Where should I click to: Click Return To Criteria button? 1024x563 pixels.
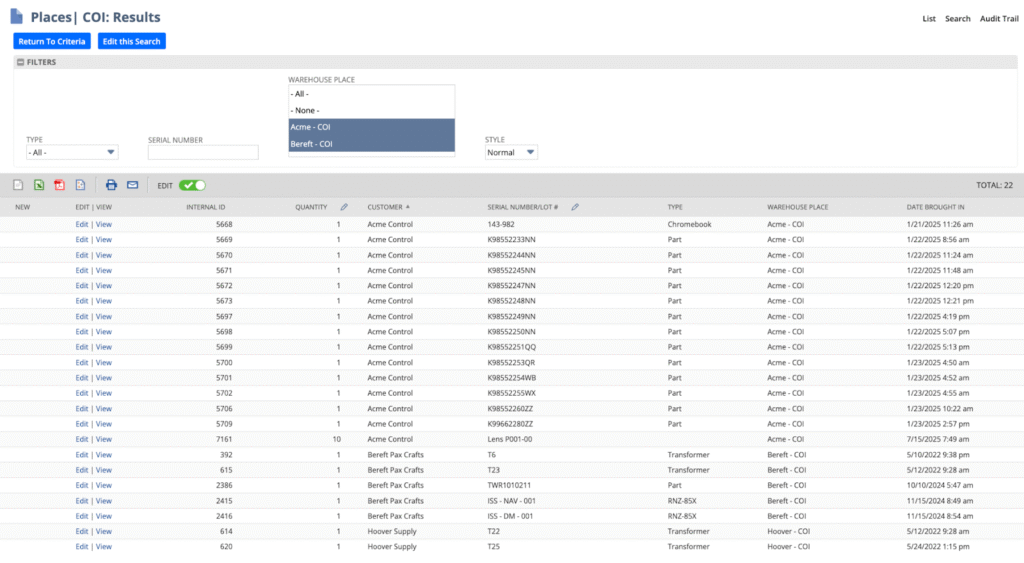52,41
